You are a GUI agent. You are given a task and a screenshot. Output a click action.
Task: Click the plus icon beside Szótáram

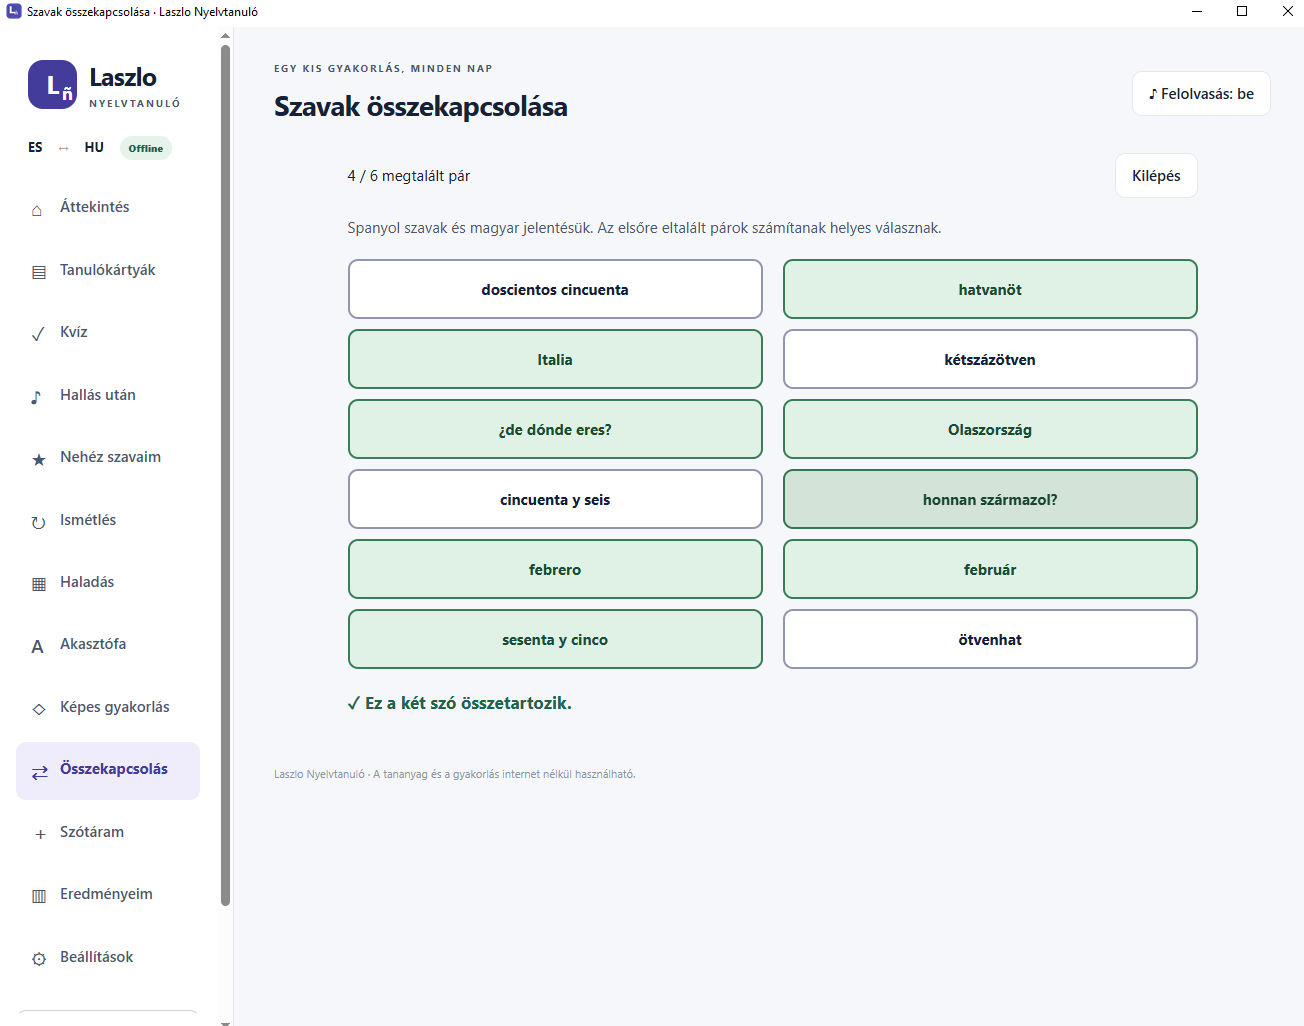point(39,834)
